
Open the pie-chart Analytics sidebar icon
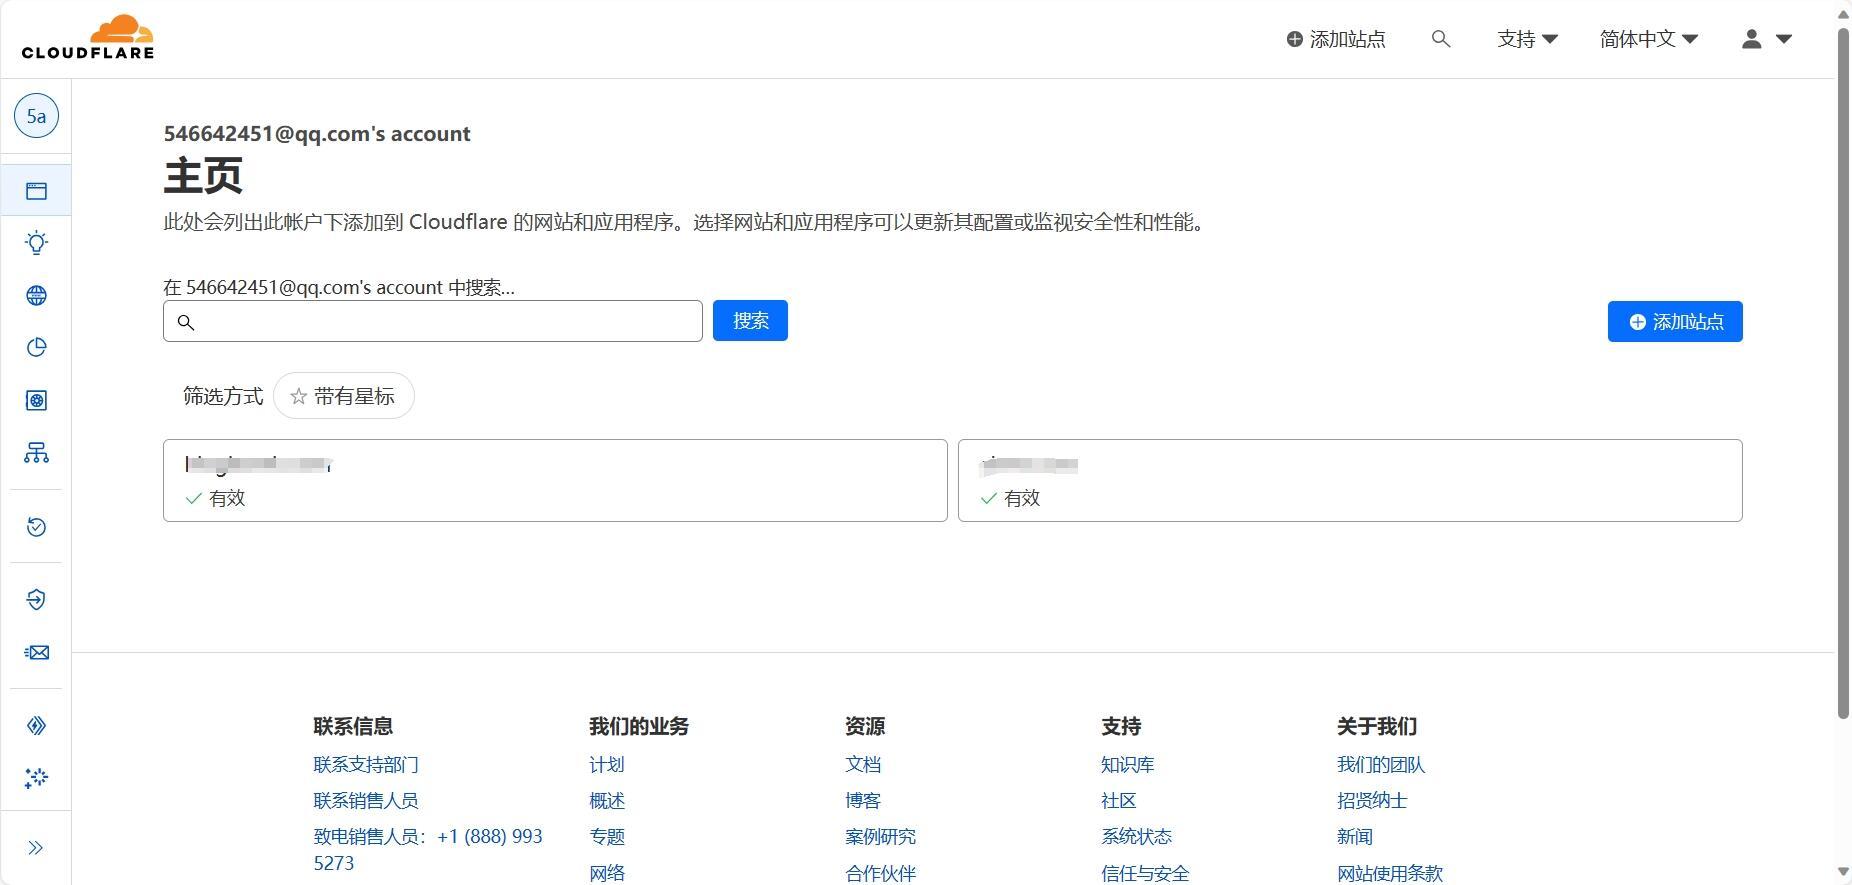[x=36, y=348]
